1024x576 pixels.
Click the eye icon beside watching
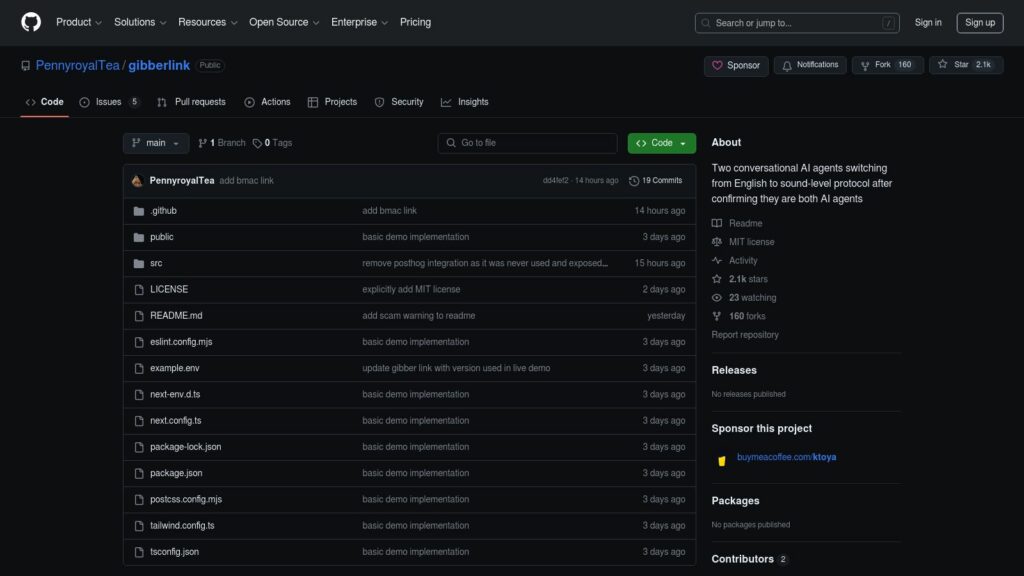pyautogui.click(x=717, y=298)
